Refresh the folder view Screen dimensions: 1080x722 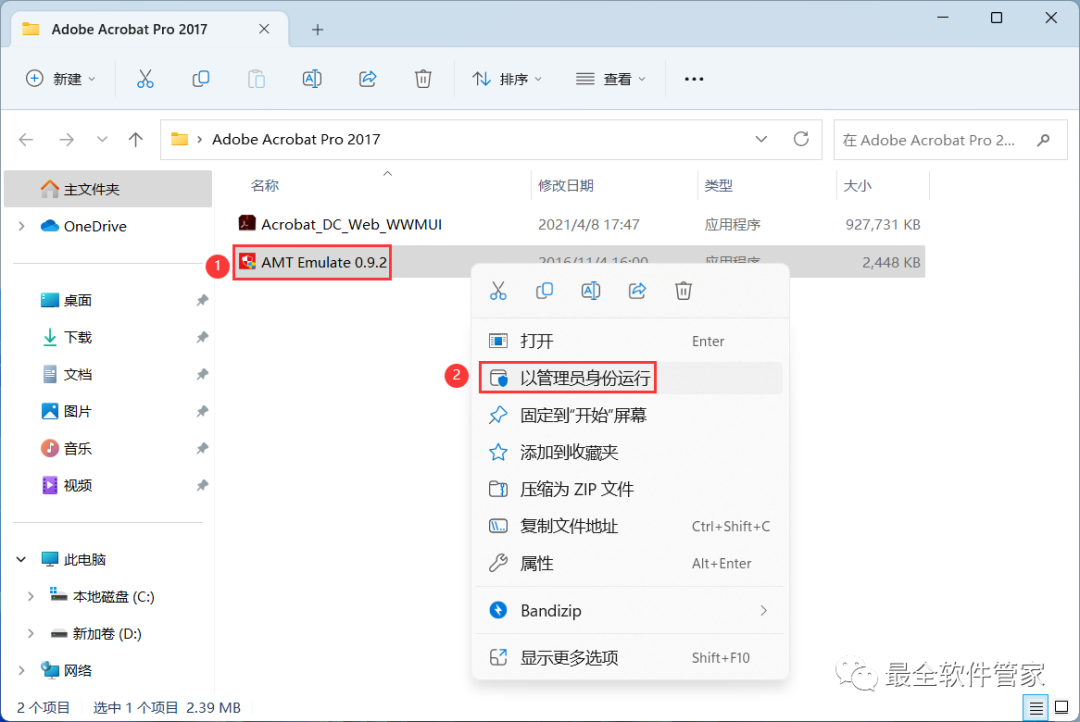click(801, 139)
